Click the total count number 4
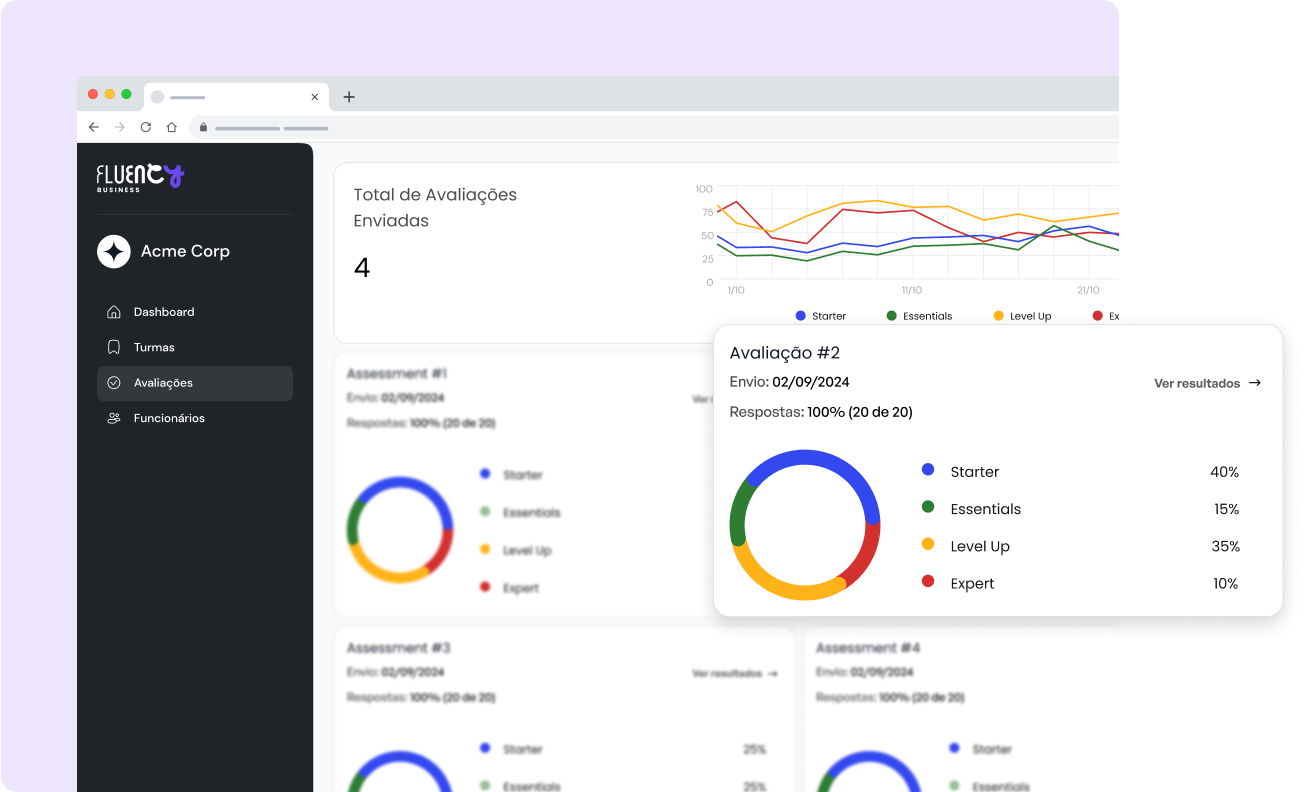Viewport: 1304px width, 792px height. [x=362, y=268]
